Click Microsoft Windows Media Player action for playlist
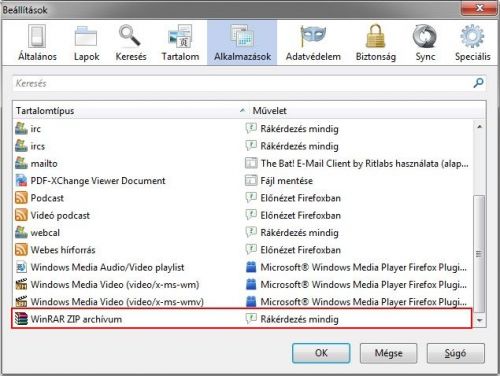 pos(363,267)
